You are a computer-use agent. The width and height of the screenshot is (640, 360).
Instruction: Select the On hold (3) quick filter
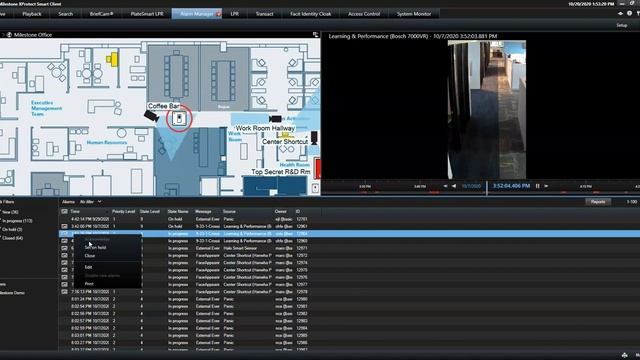(x=12, y=229)
